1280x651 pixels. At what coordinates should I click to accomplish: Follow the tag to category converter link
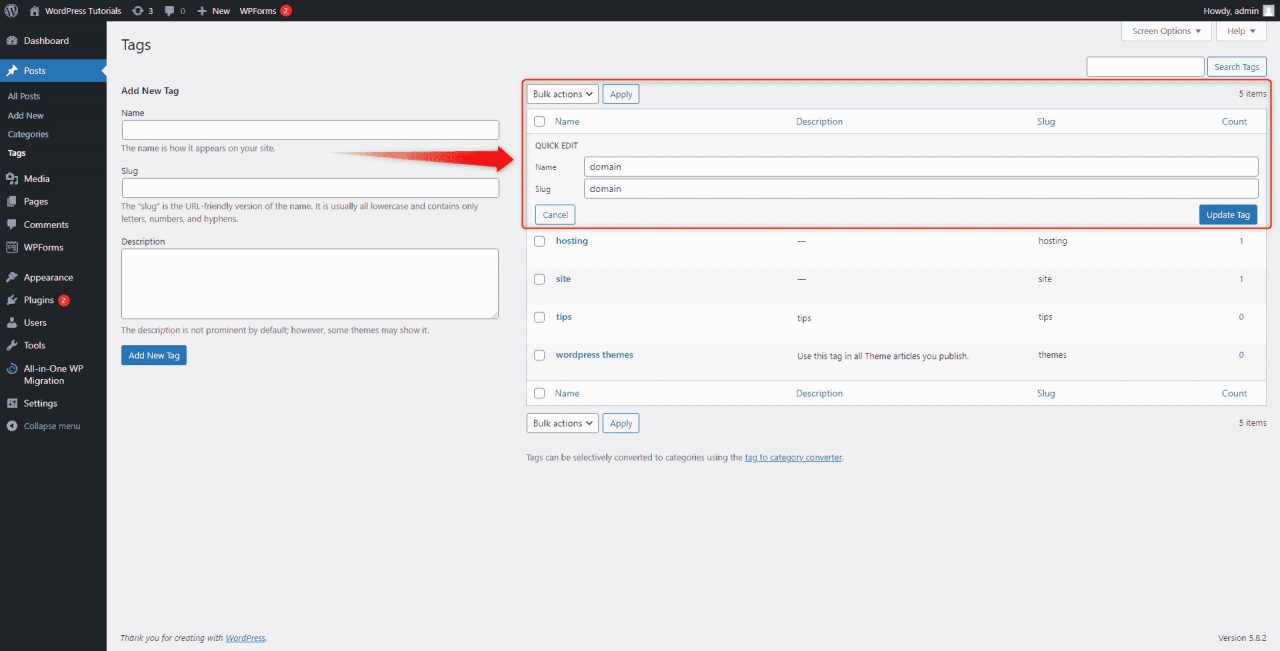click(x=793, y=457)
